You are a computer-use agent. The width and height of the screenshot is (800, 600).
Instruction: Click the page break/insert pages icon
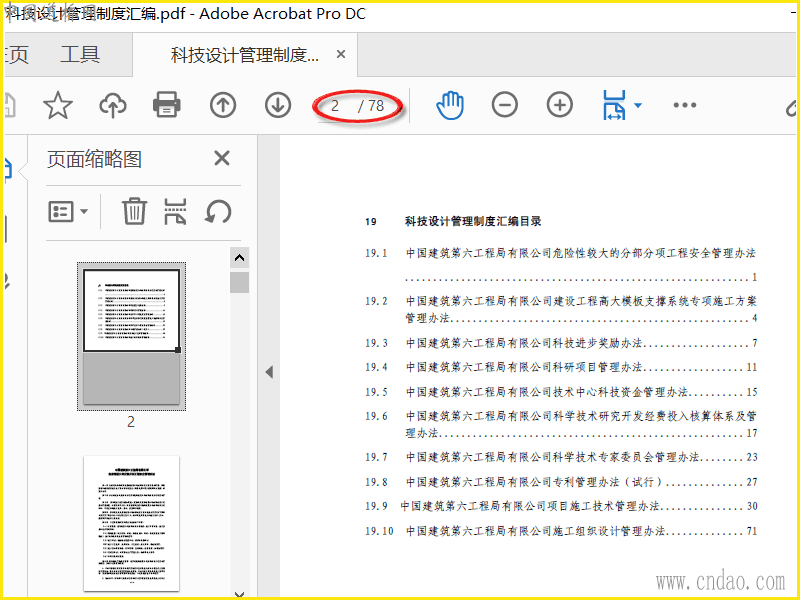click(175, 211)
